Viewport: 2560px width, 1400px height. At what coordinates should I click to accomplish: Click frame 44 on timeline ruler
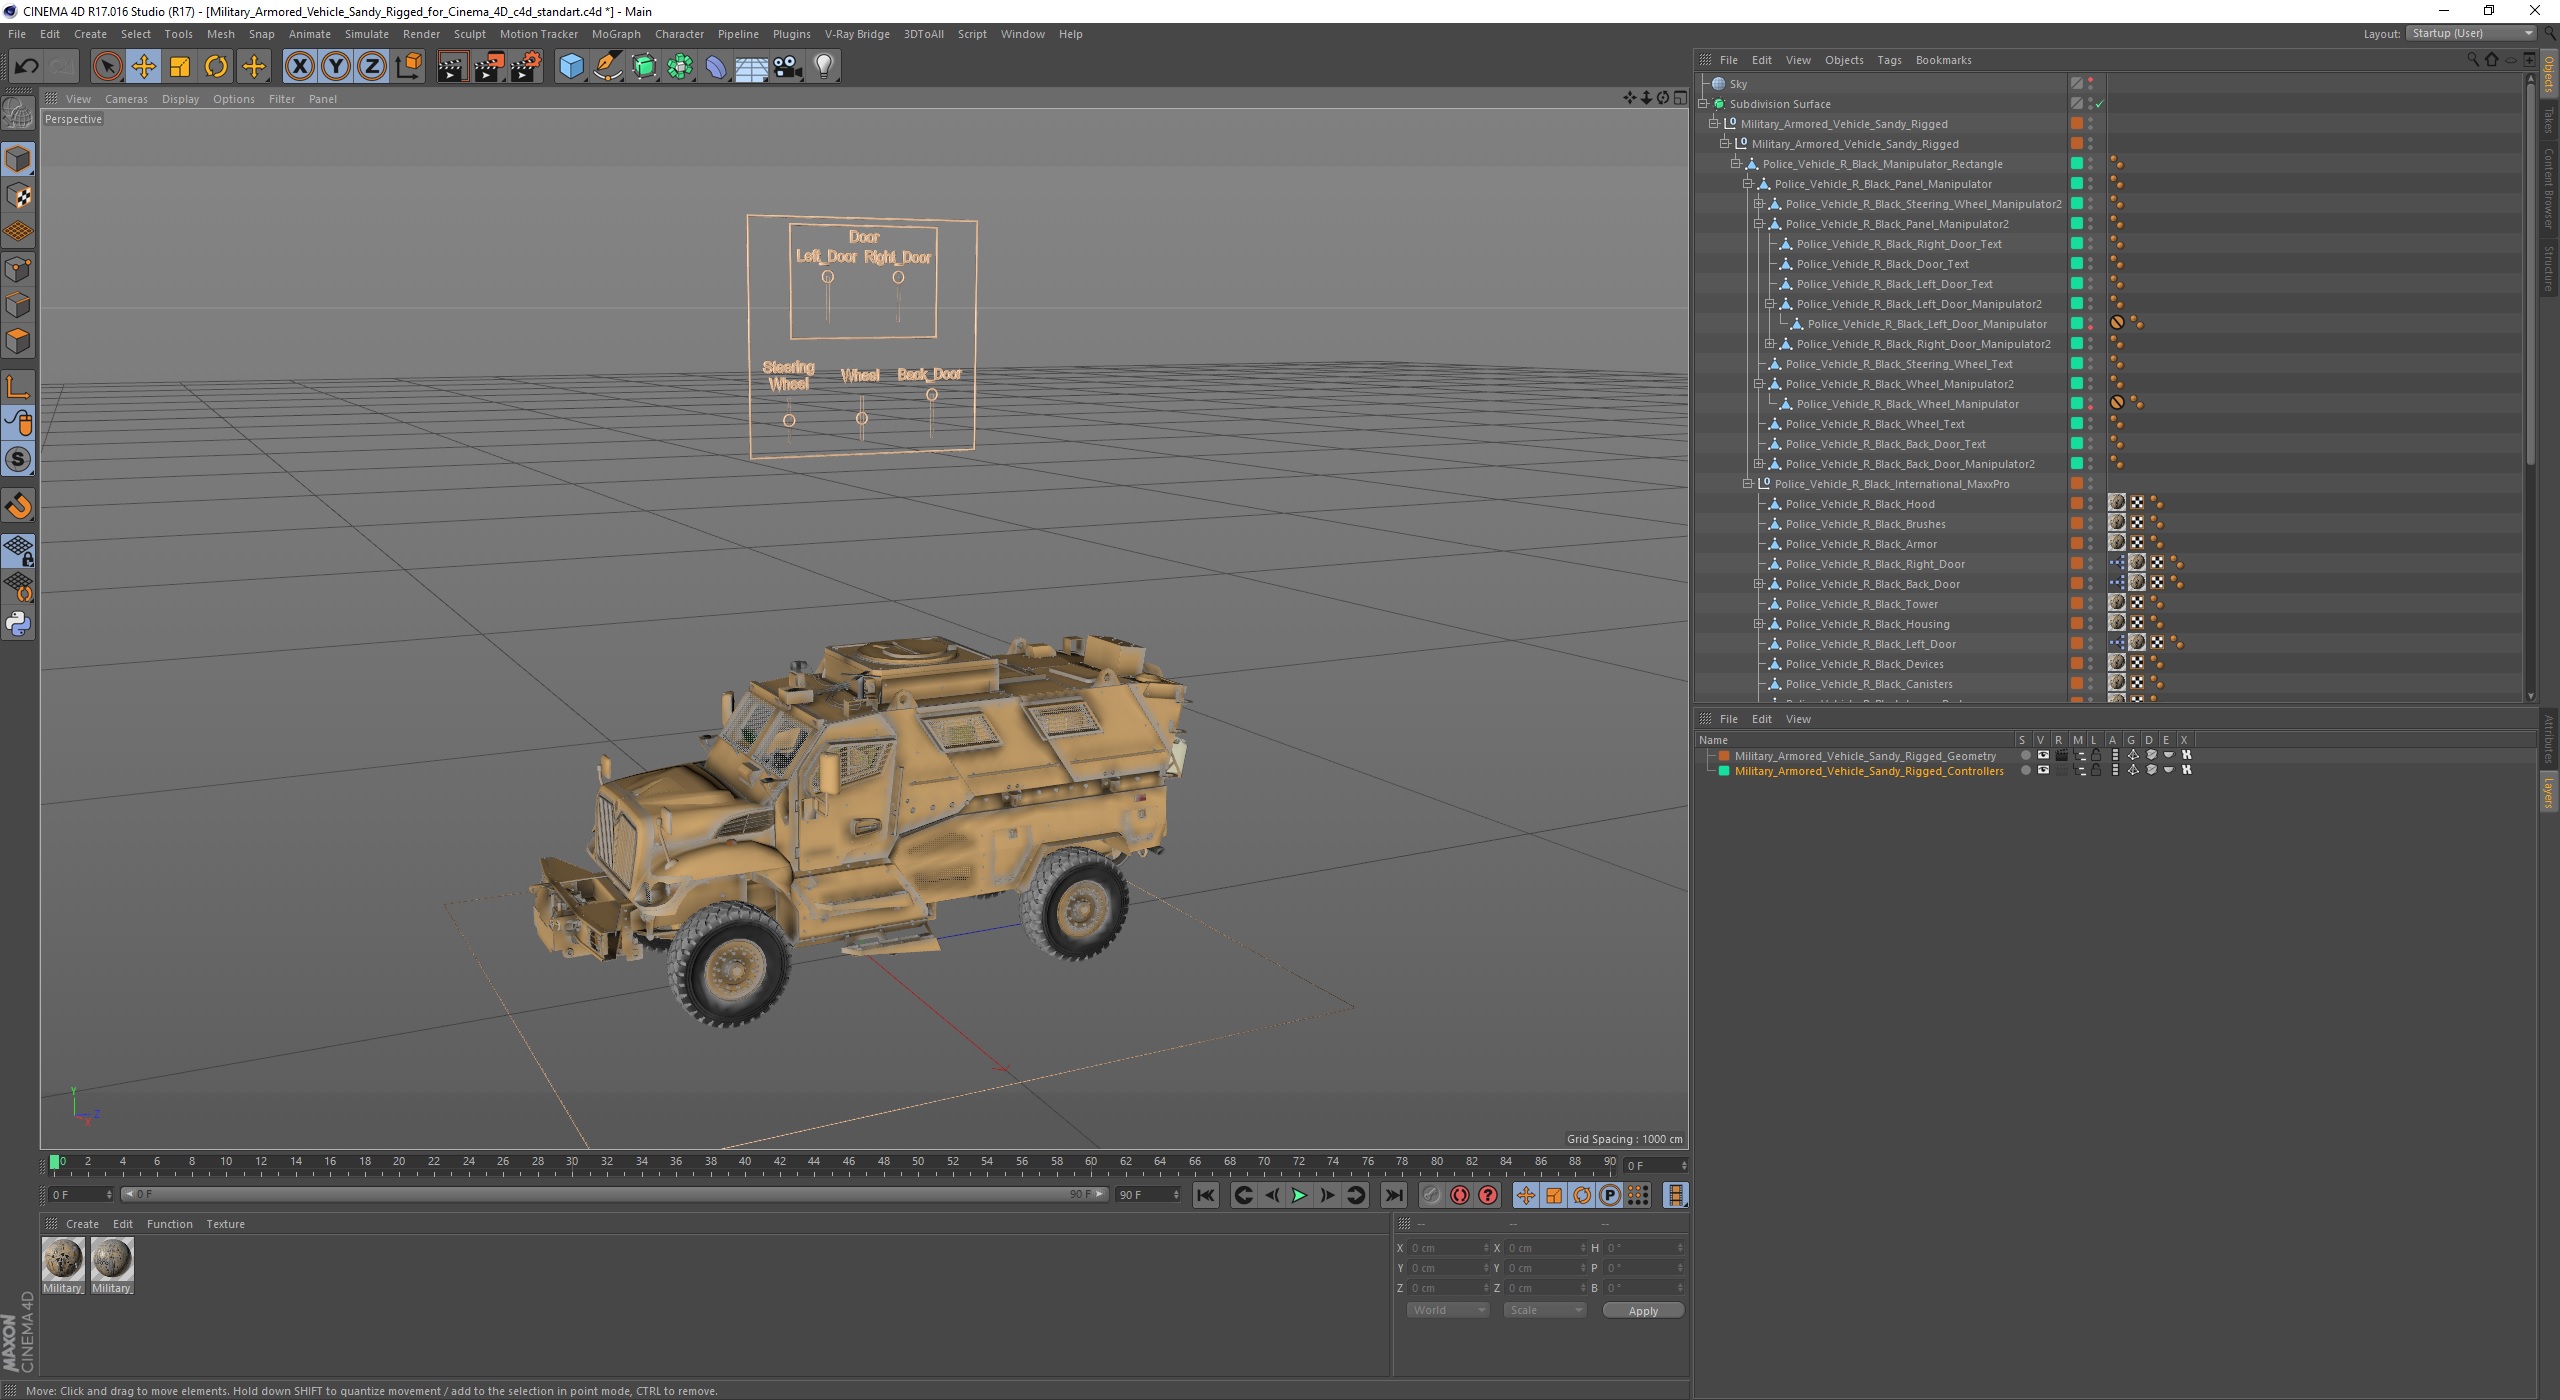813,1162
